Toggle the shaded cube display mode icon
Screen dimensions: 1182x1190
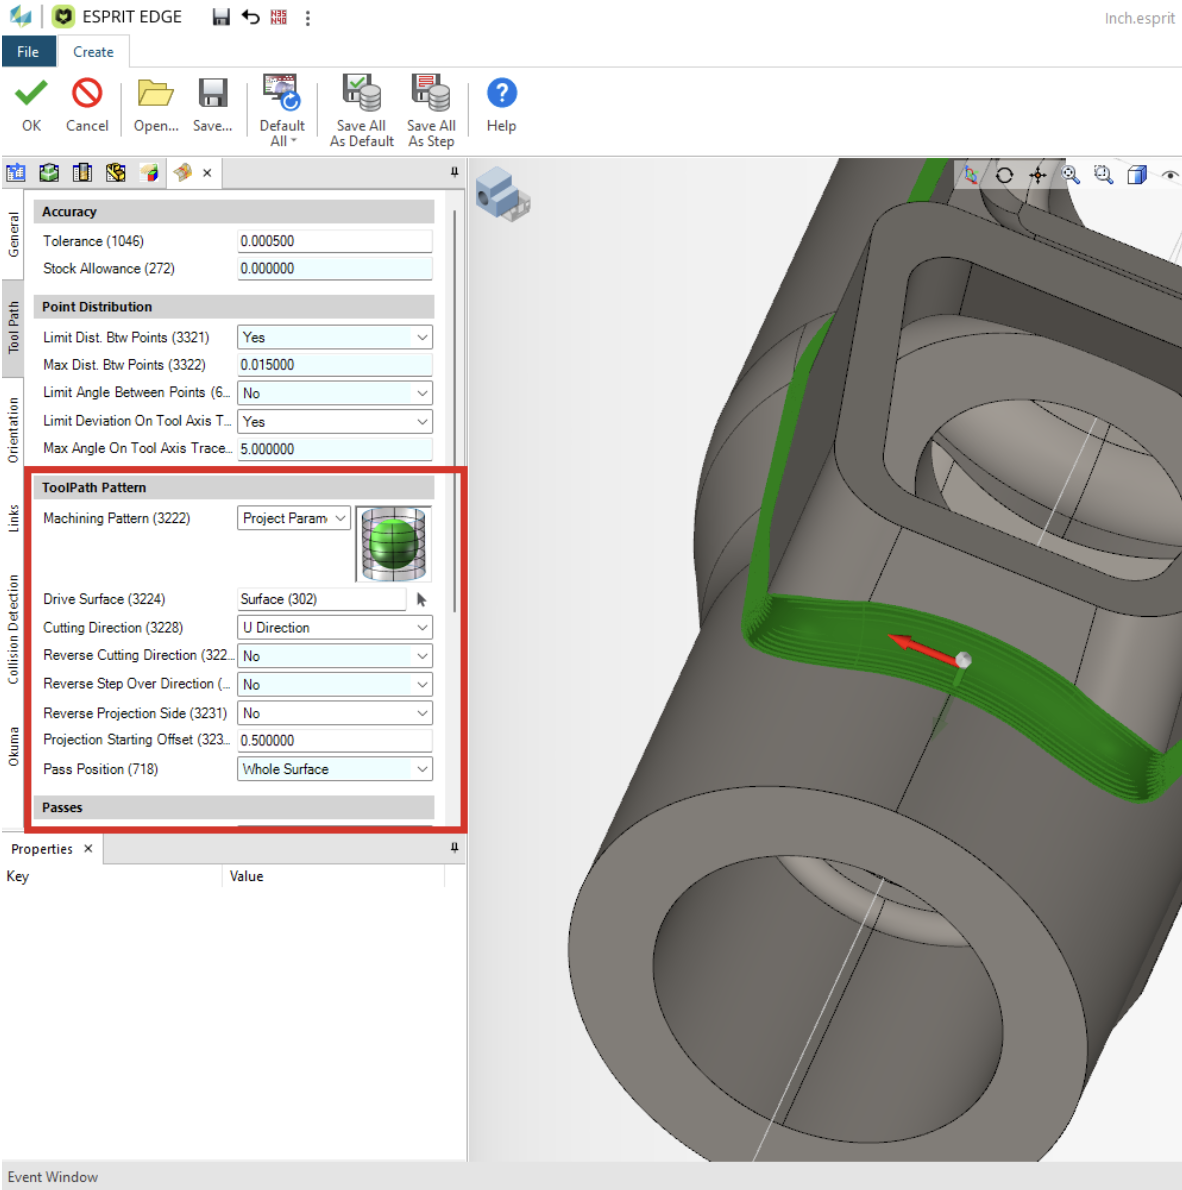point(1137,175)
